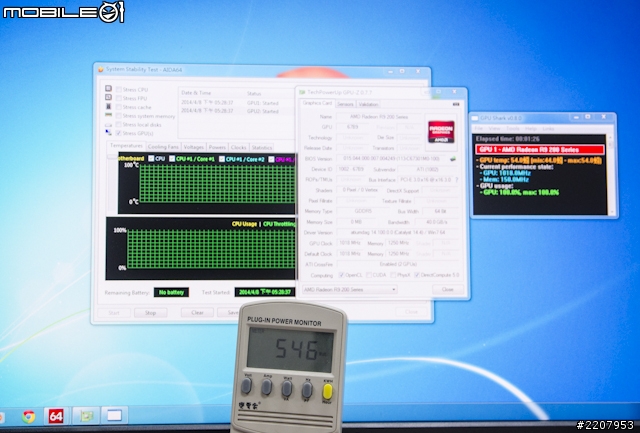The width and height of the screenshot is (640, 433).
Task: Click the monitor icon beside Stress GPU(s)
Action: (x=108, y=133)
